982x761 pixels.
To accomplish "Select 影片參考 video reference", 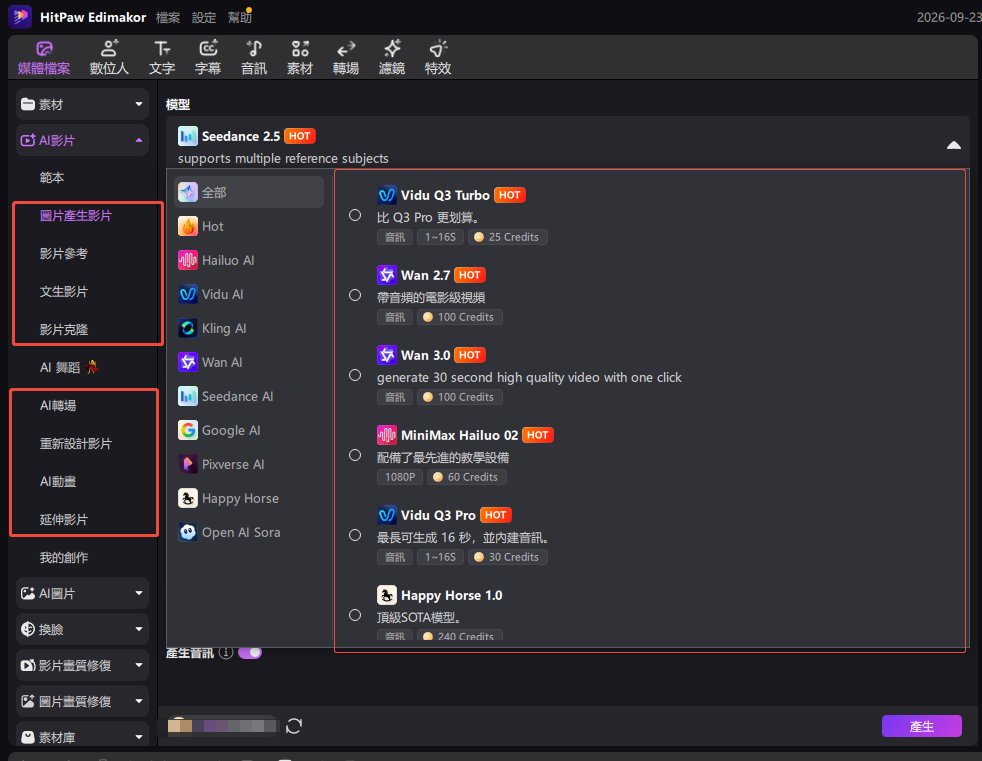I will 64,254.
